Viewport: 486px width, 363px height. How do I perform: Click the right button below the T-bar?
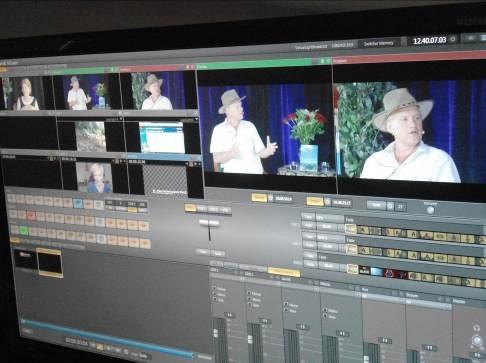coord(218,253)
